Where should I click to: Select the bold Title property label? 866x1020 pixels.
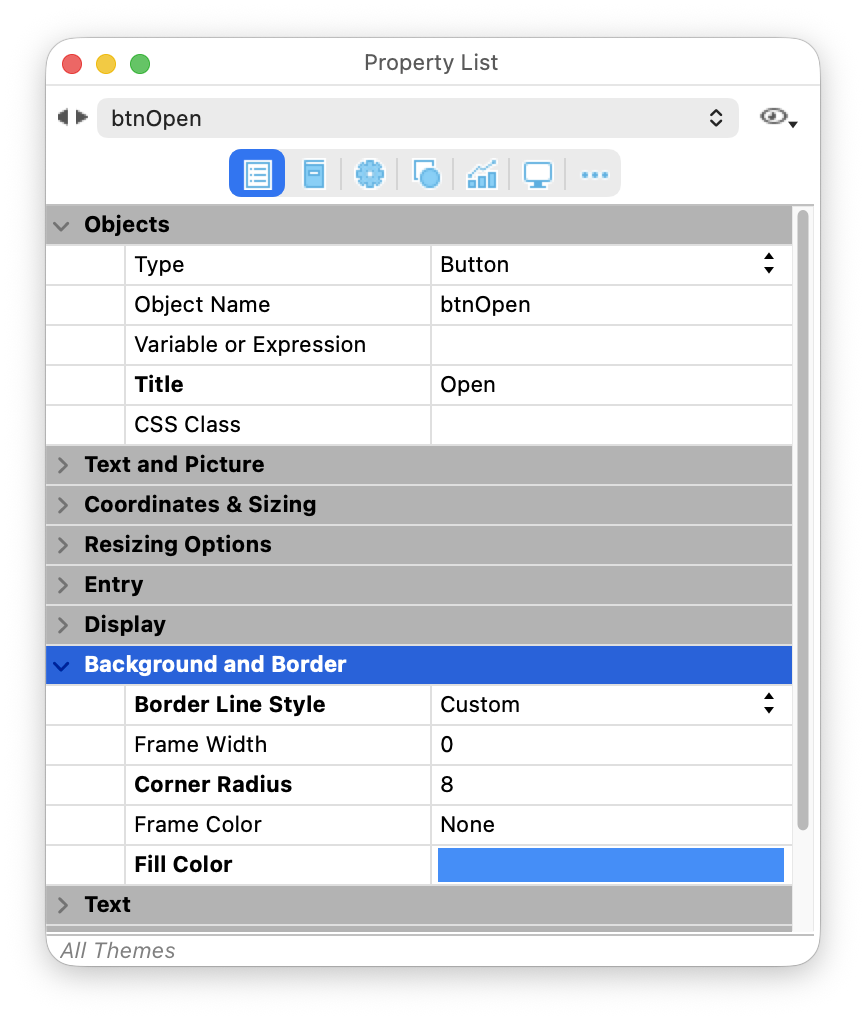159,384
